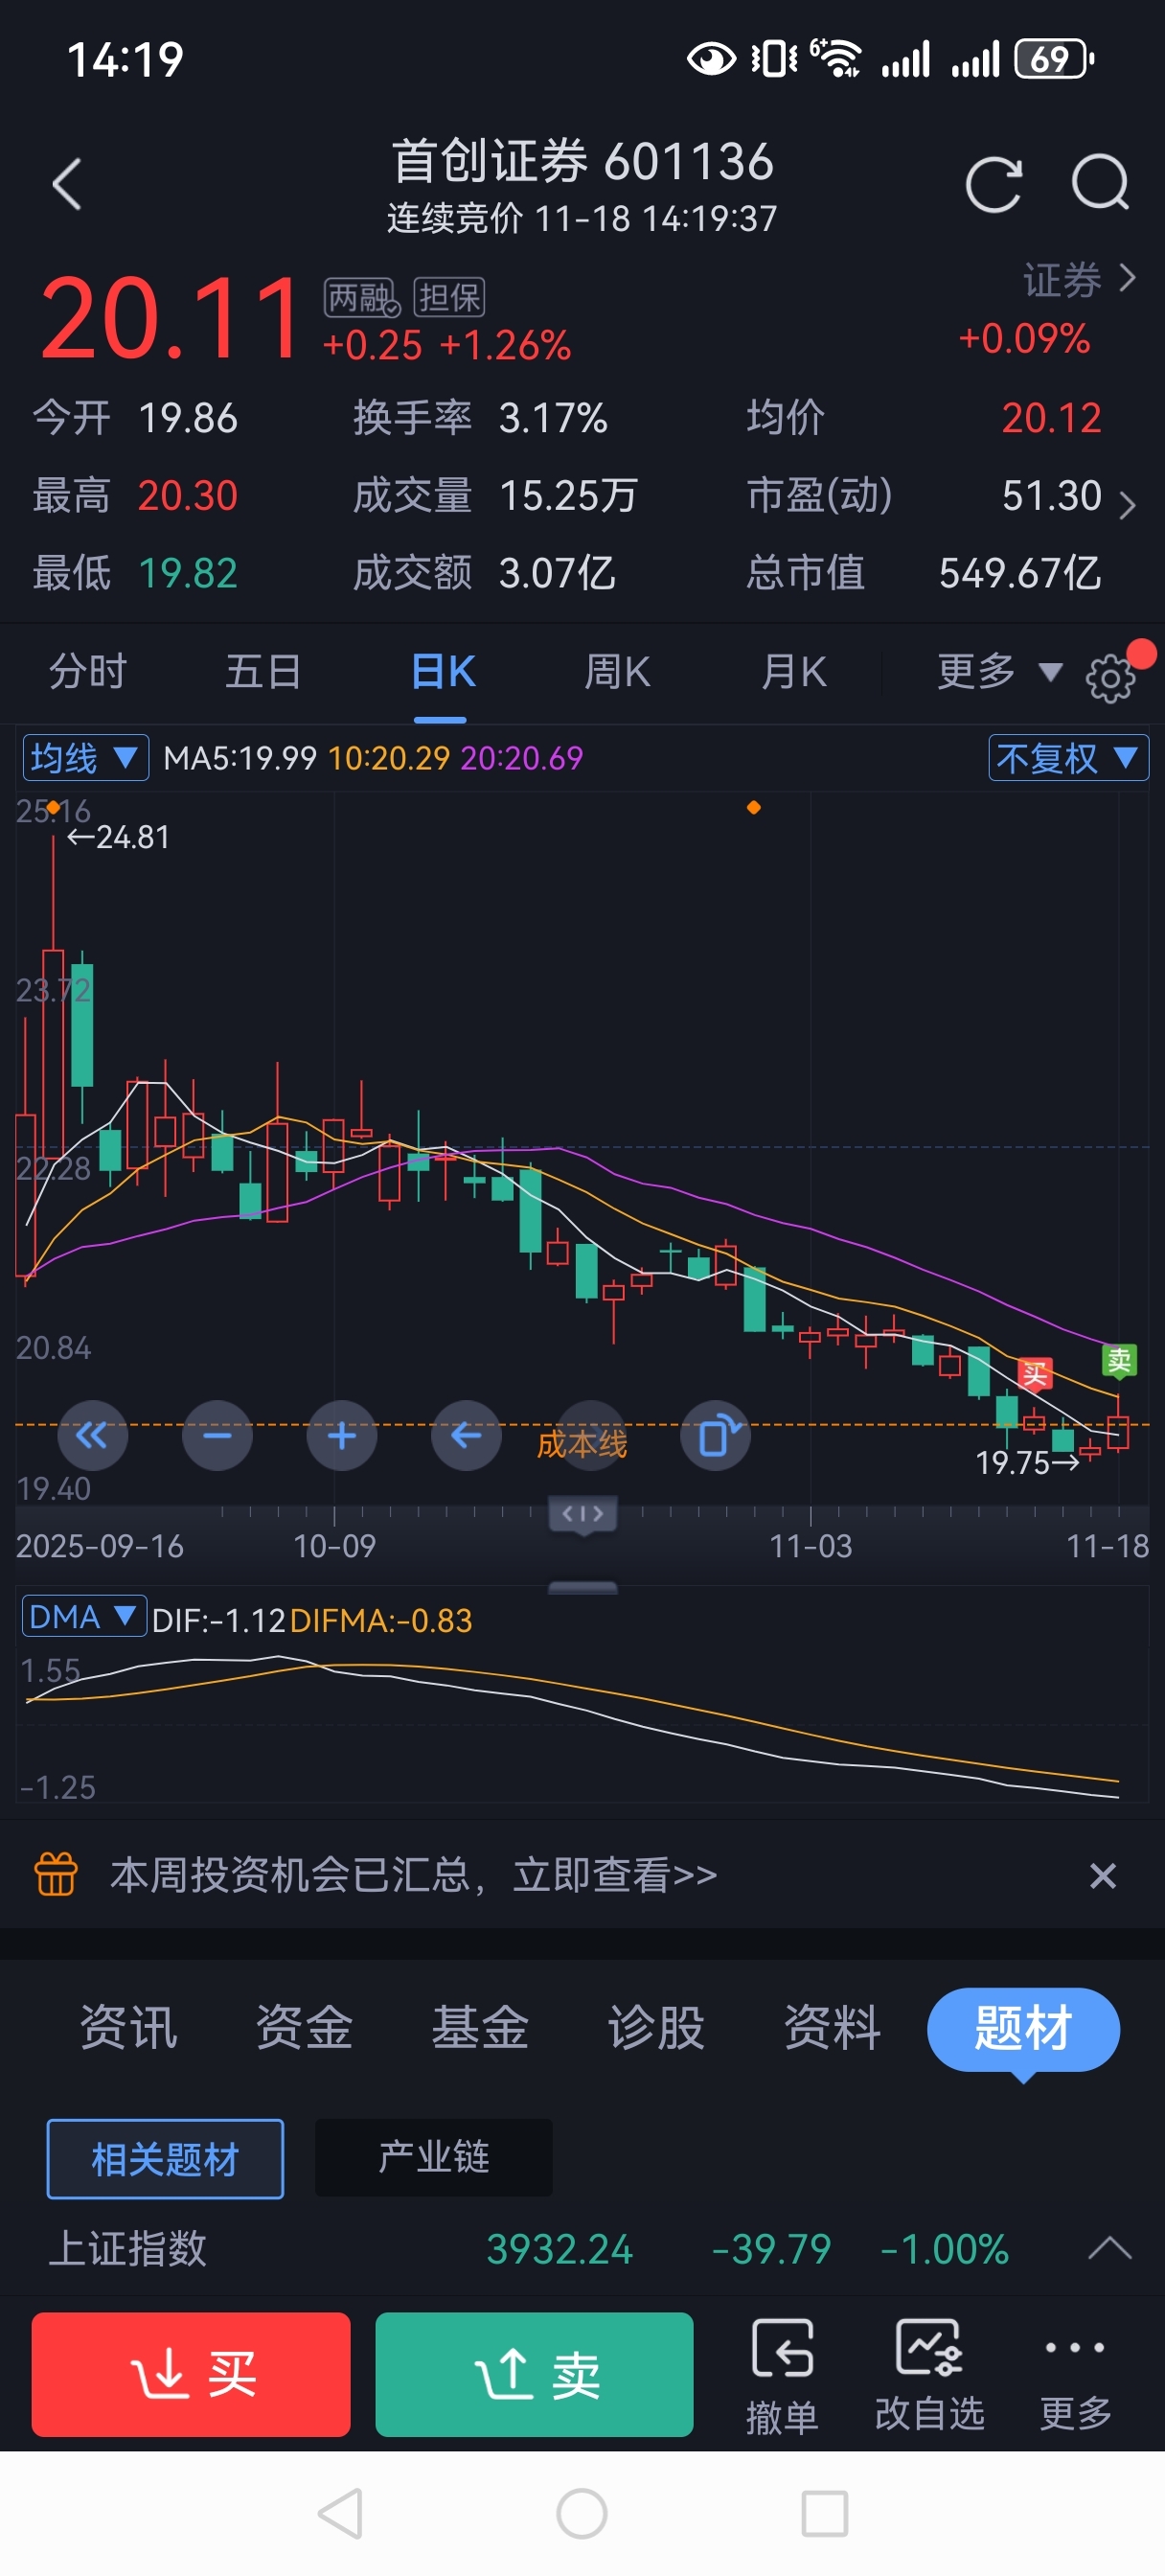
Task: Switch to 月K monthly tab
Action: click(794, 671)
